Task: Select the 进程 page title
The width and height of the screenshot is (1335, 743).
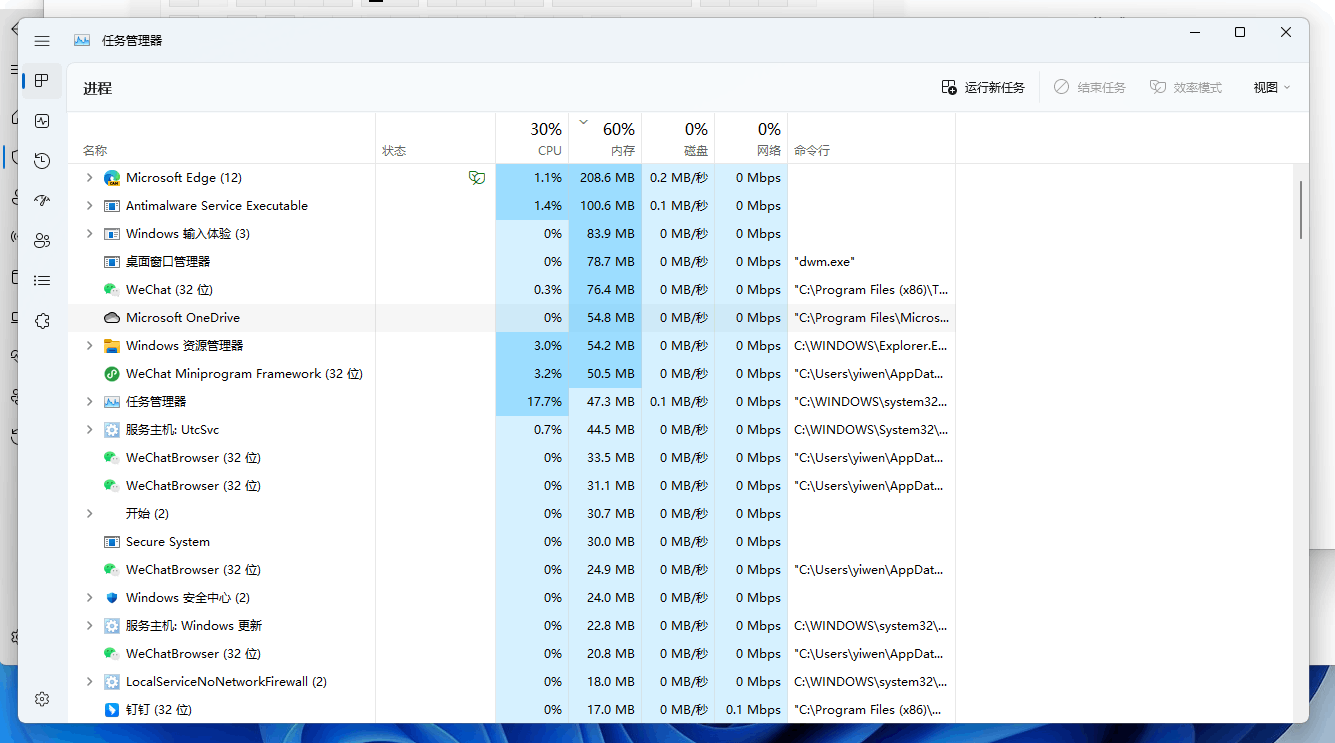Action: point(98,89)
